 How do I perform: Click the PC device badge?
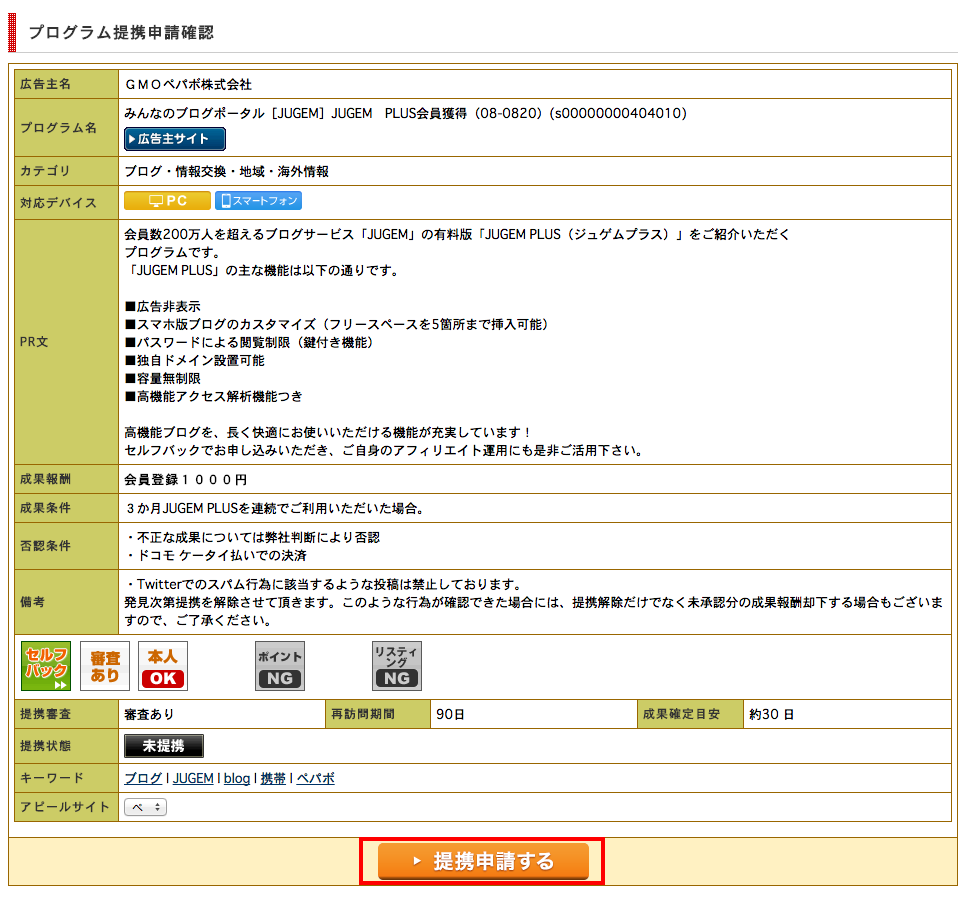pos(167,201)
